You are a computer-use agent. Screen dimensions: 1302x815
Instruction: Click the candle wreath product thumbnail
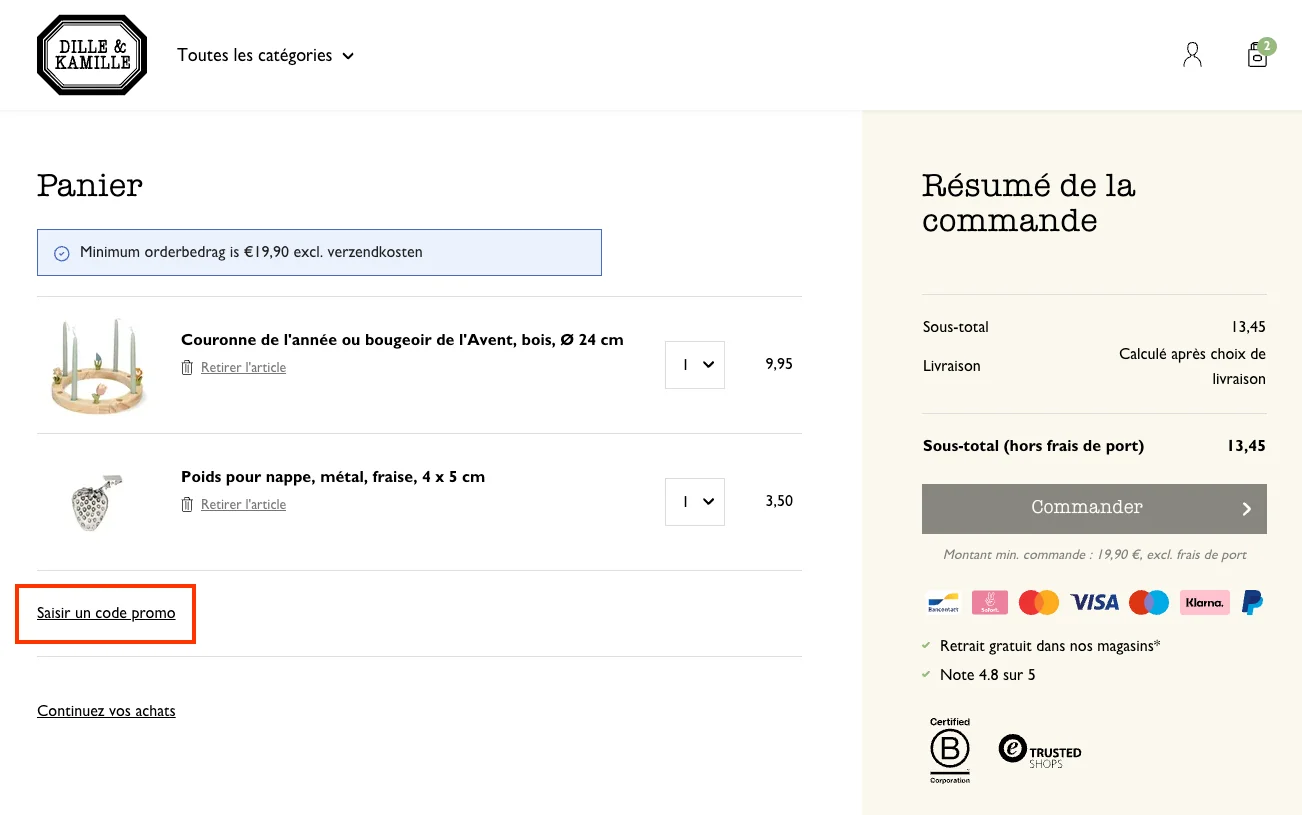pyautogui.click(x=98, y=365)
